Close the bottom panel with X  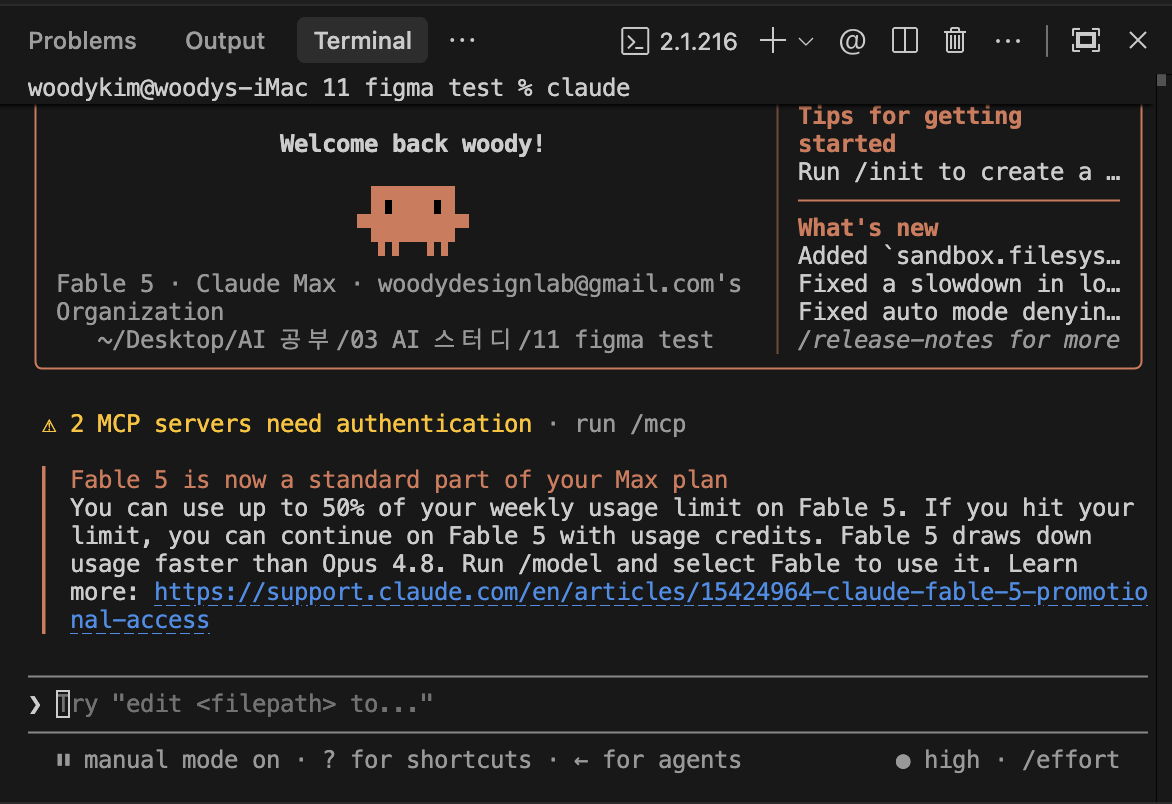click(x=1138, y=40)
